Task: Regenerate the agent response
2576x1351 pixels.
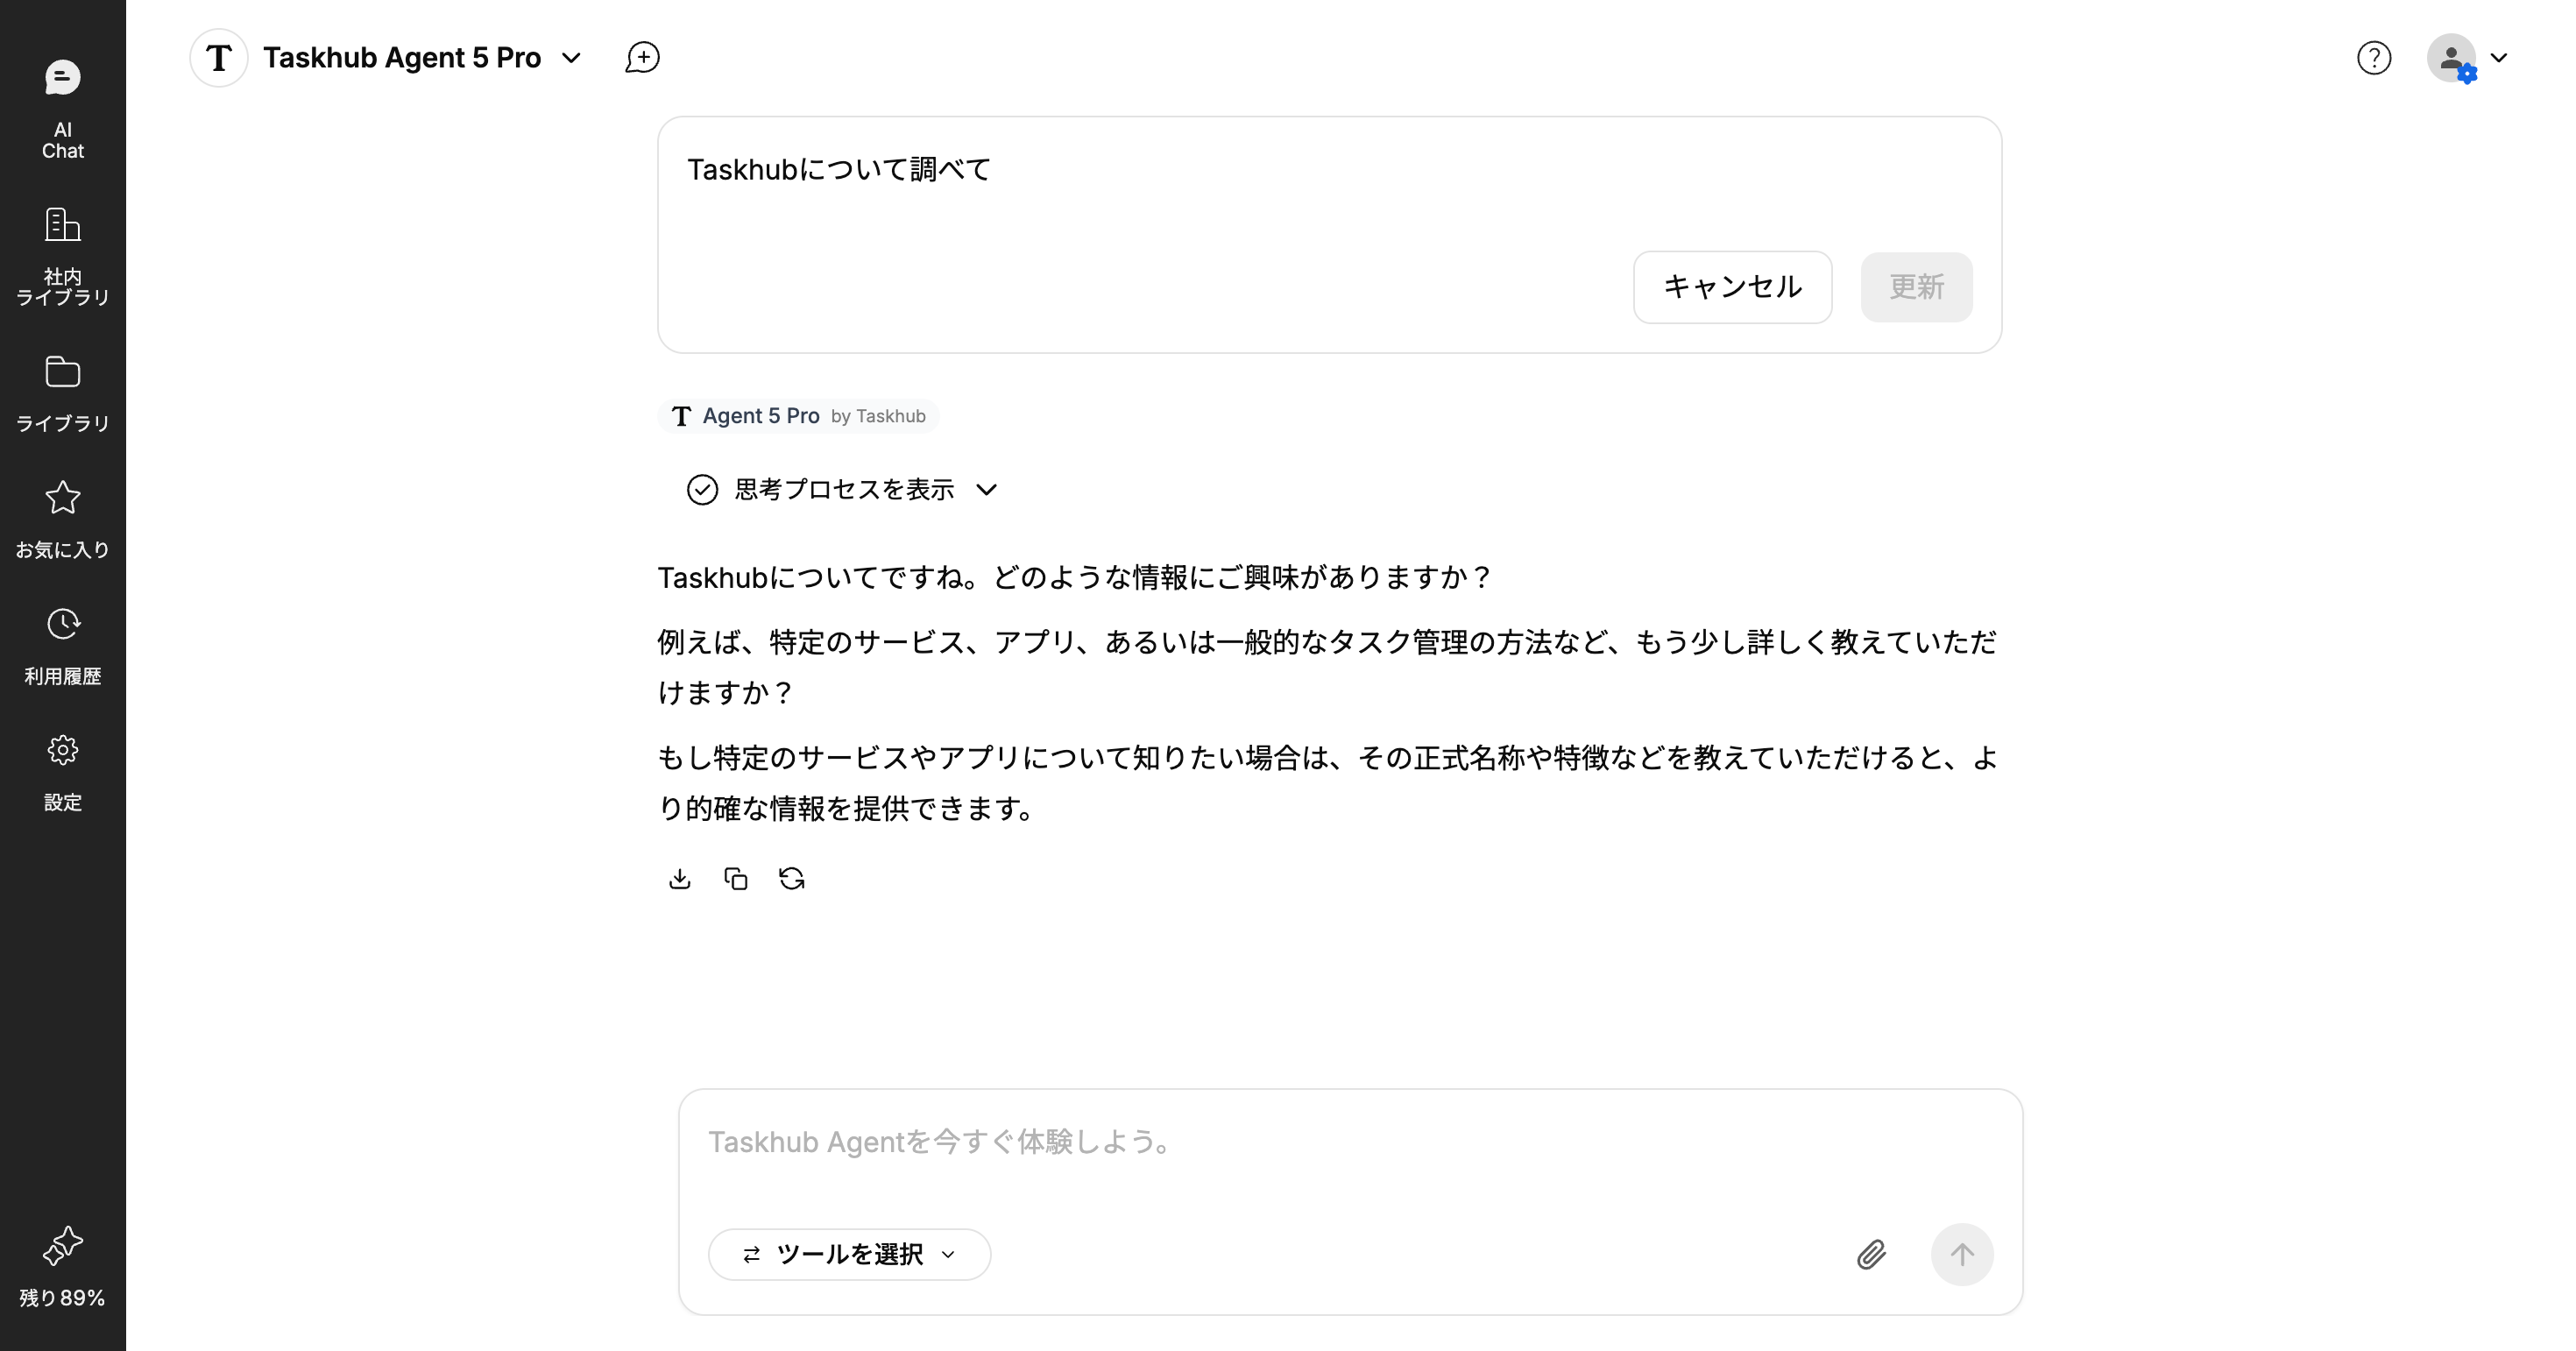Action: tap(792, 878)
